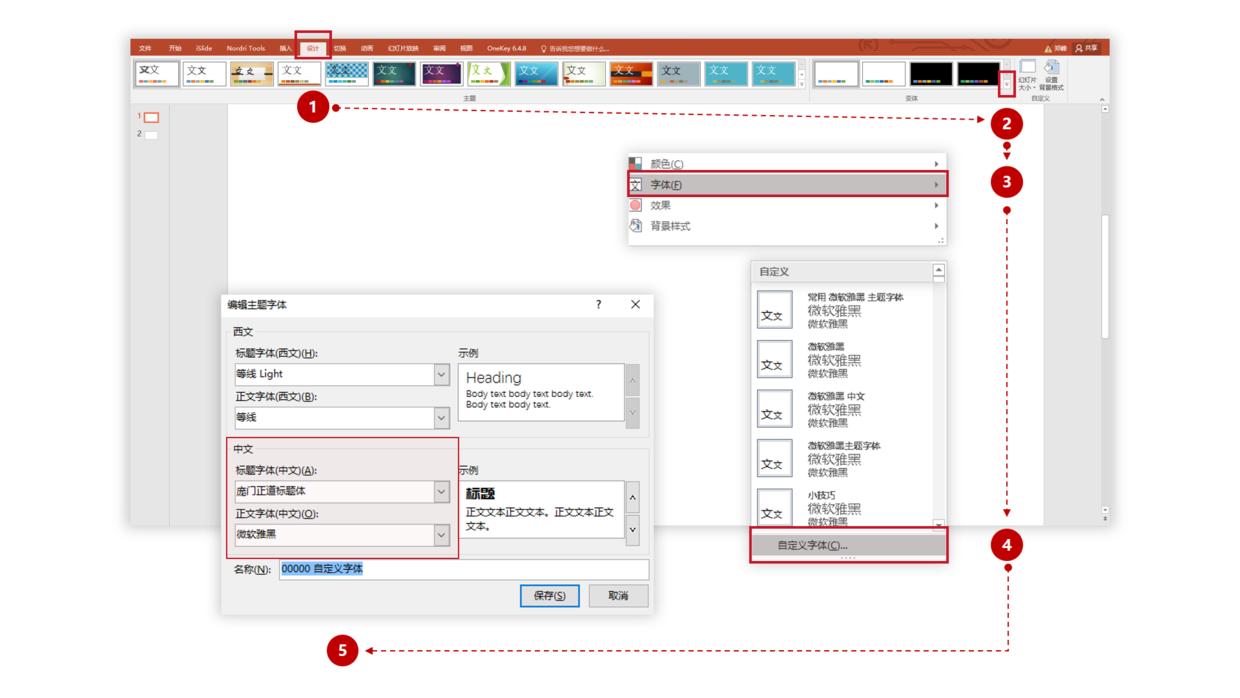Open the Variants gallery More dropdown arrow
Viewport: 1240px width, 698px height.
point(1007,83)
